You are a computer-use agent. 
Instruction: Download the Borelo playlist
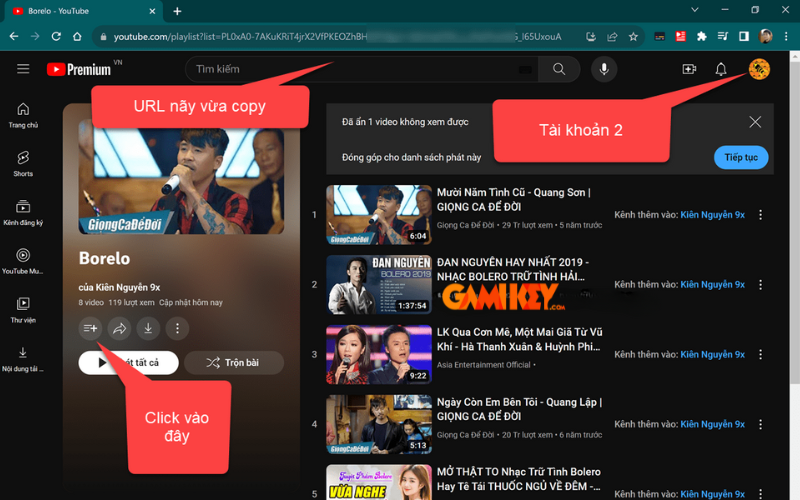(x=148, y=328)
